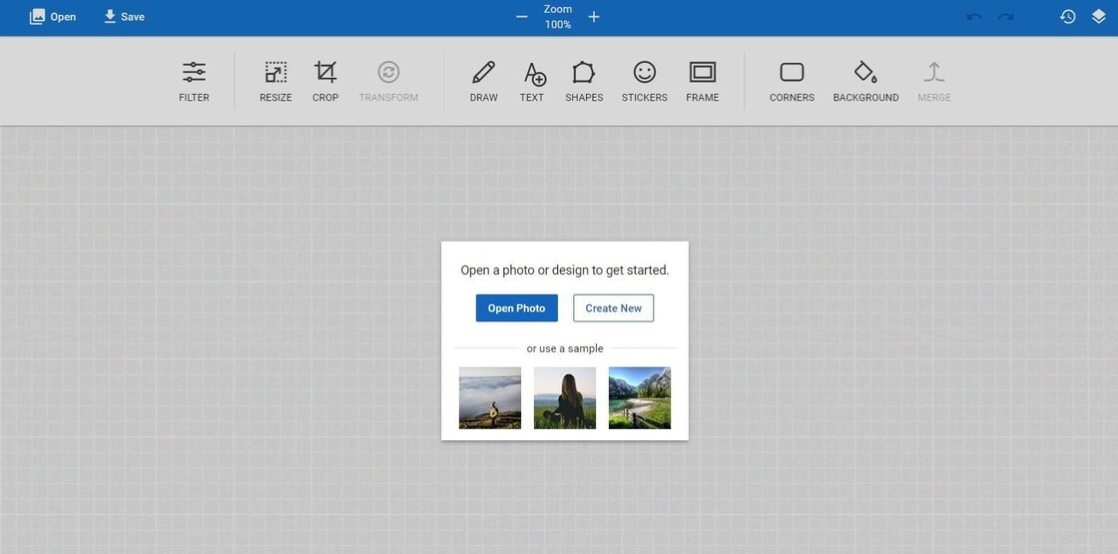Open the Stickers smiley tool
This screenshot has height=554, width=1118.
[x=645, y=81]
